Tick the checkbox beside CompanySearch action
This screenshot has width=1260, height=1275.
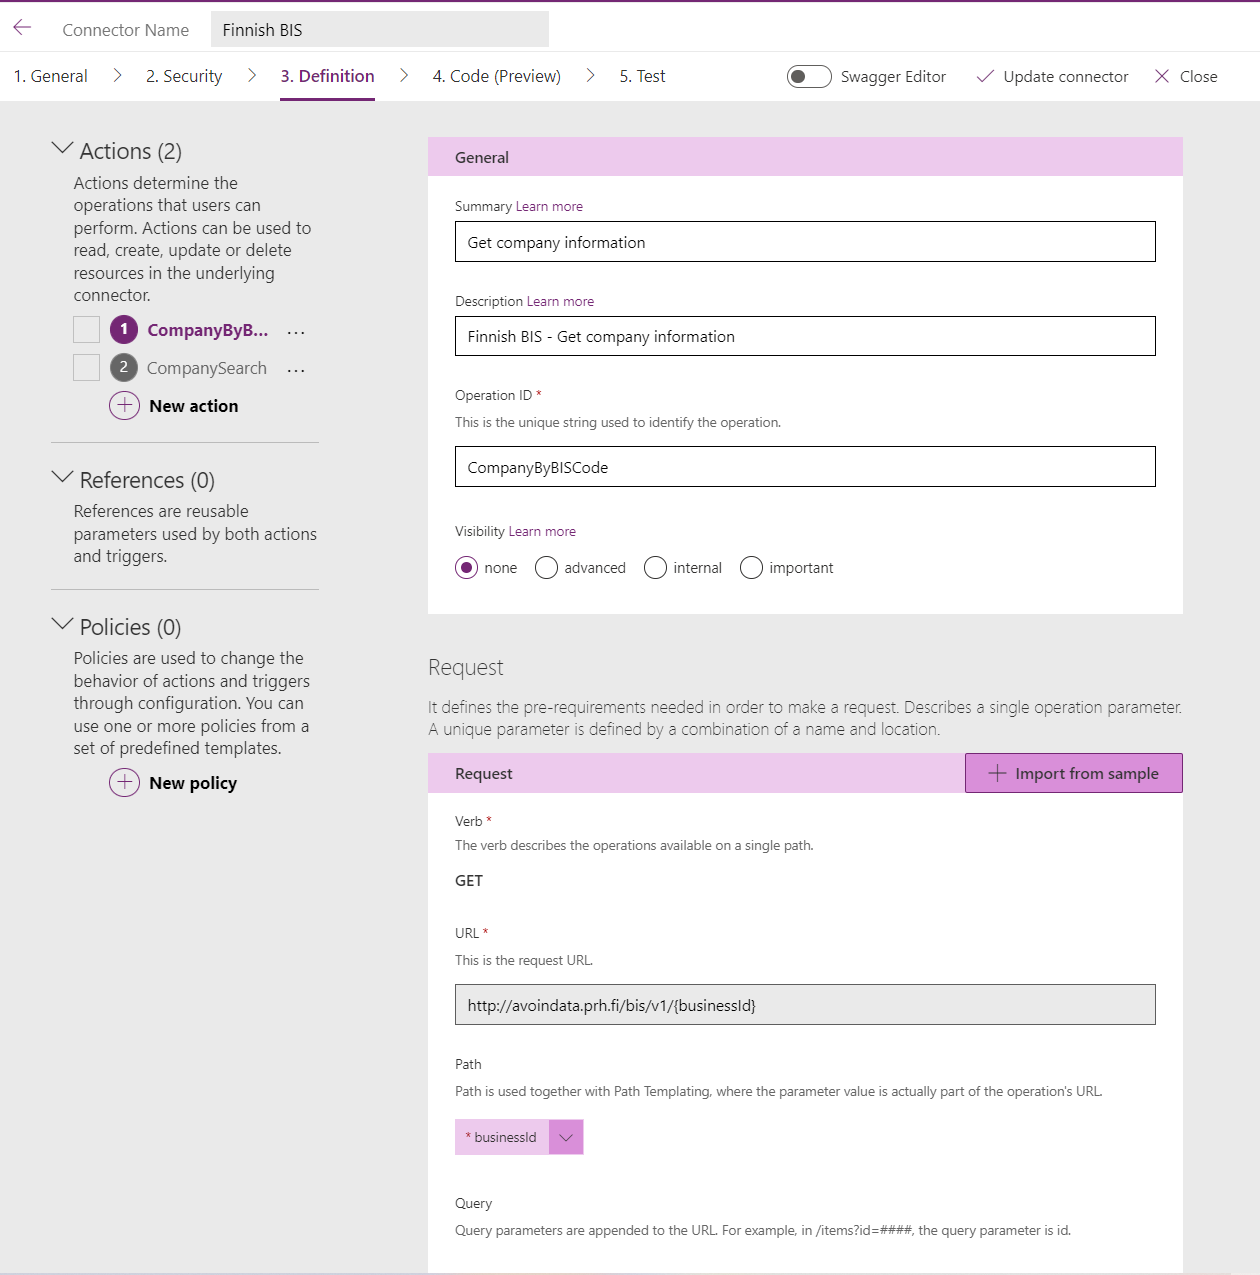pos(87,367)
